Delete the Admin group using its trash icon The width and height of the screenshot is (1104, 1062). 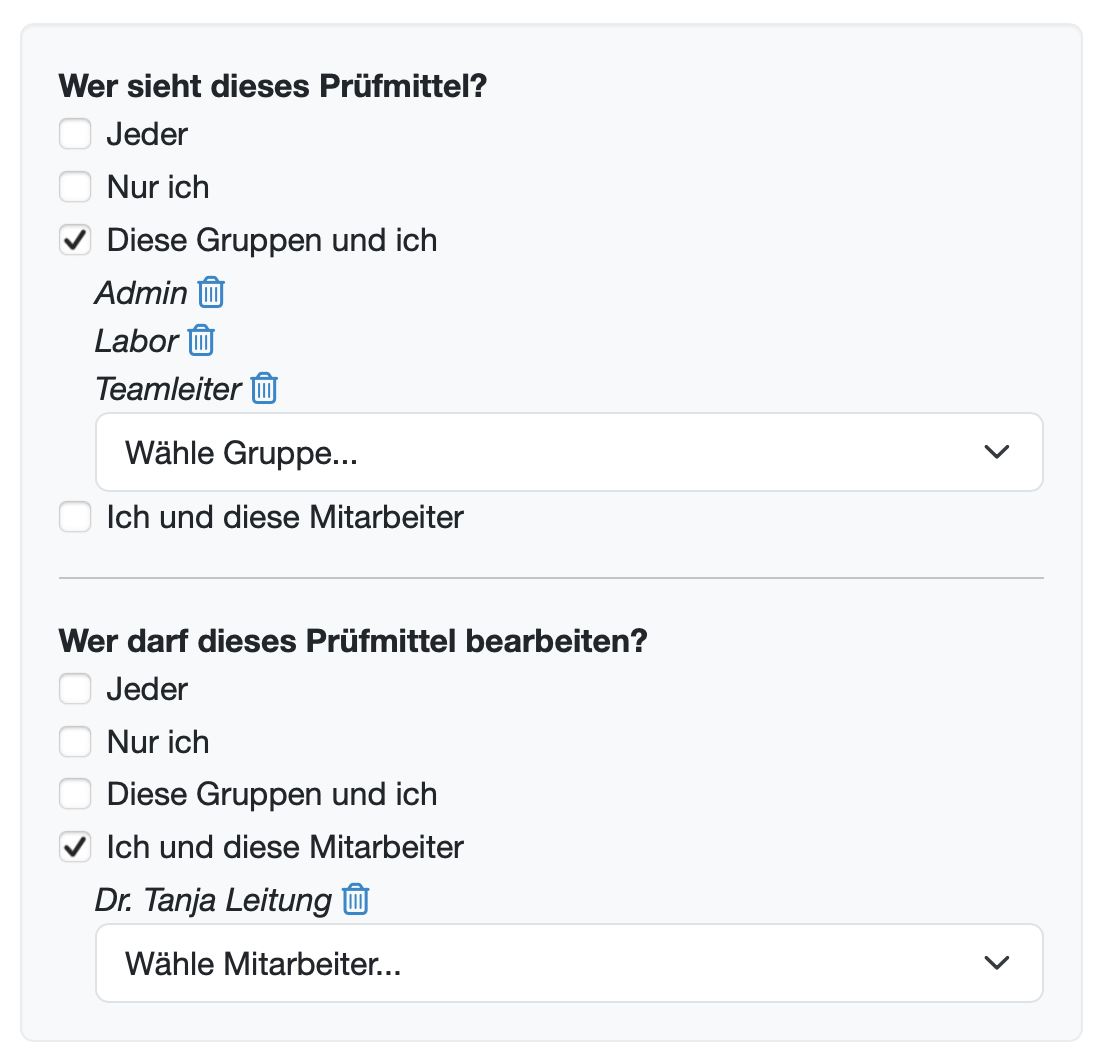point(211,292)
